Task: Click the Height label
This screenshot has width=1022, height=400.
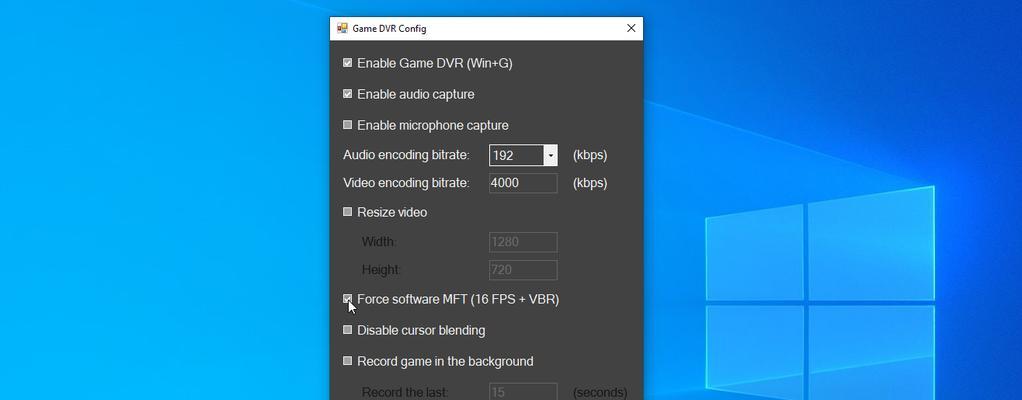Action: point(381,270)
